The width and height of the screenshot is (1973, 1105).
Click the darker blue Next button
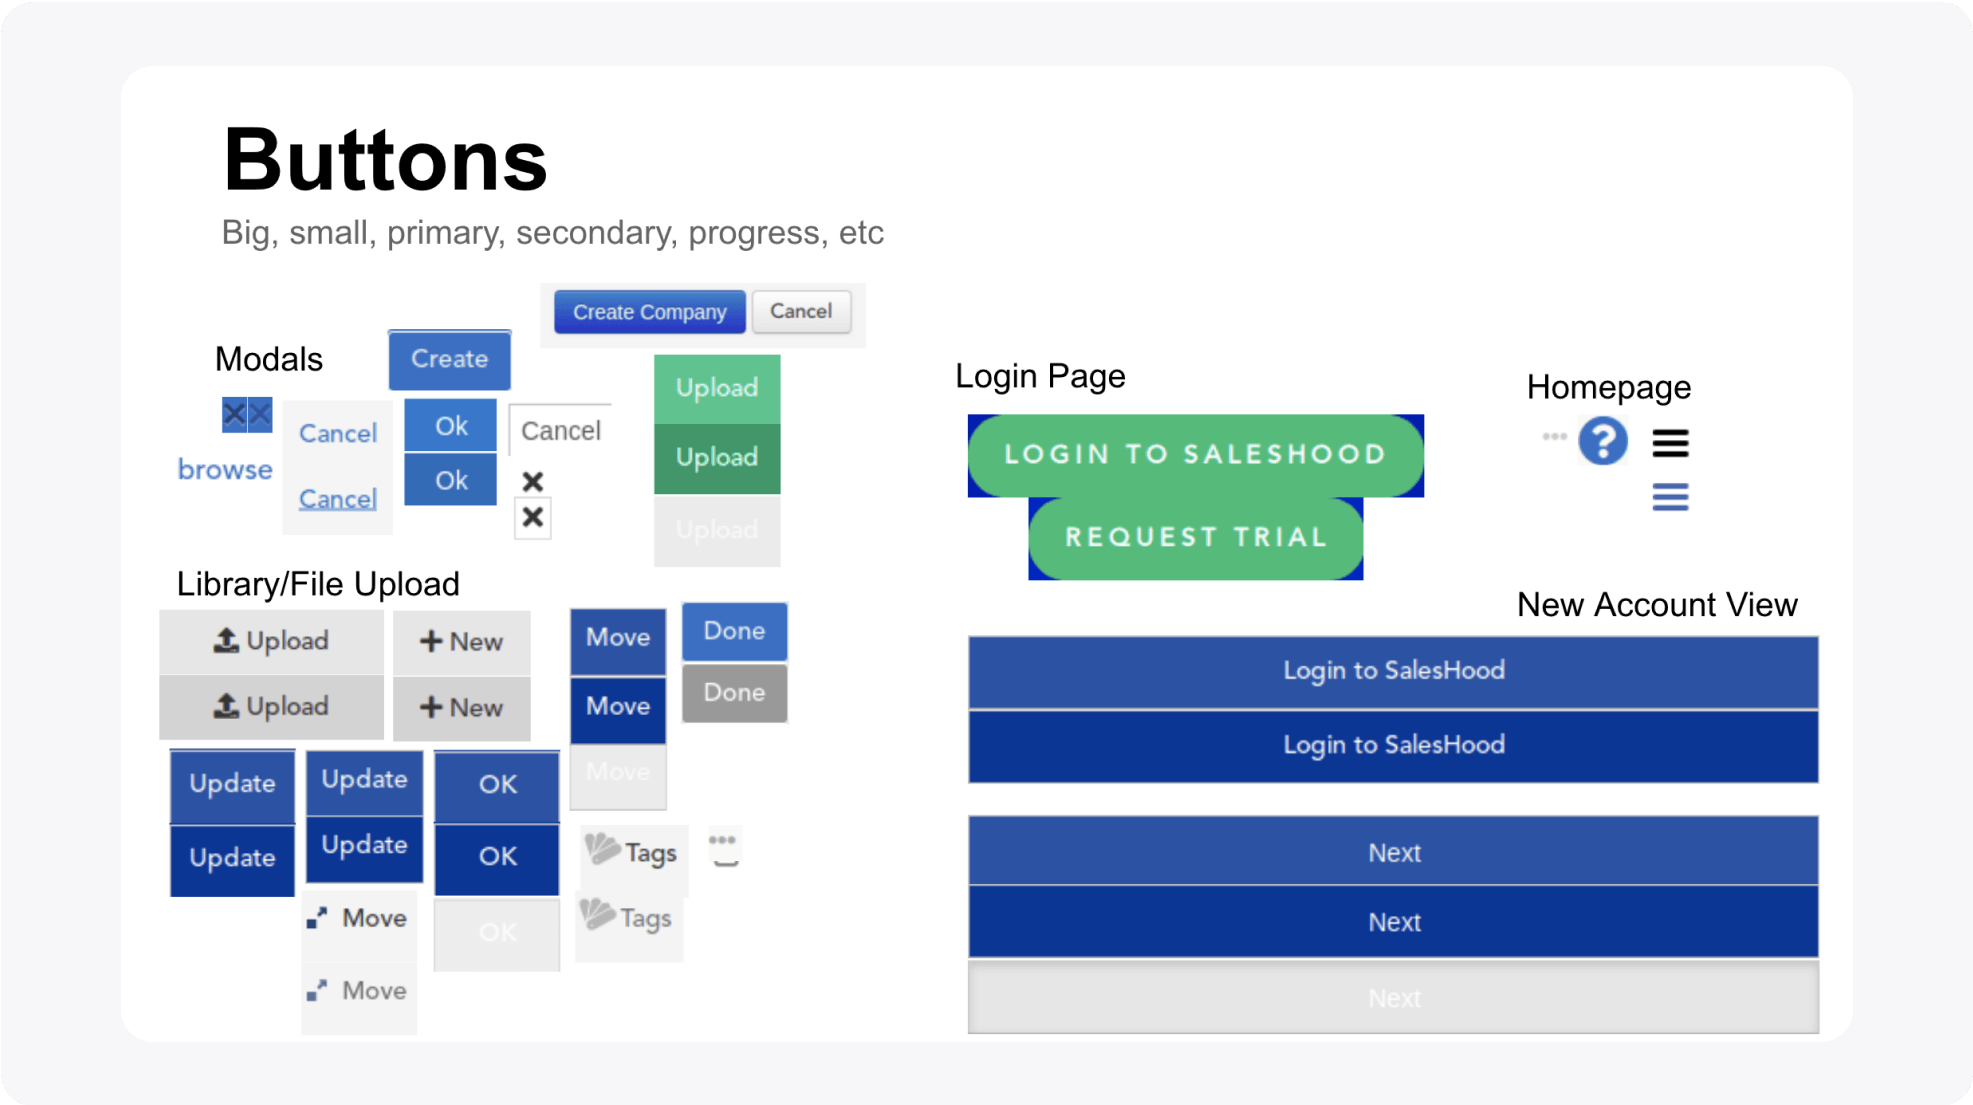point(1394,922)
